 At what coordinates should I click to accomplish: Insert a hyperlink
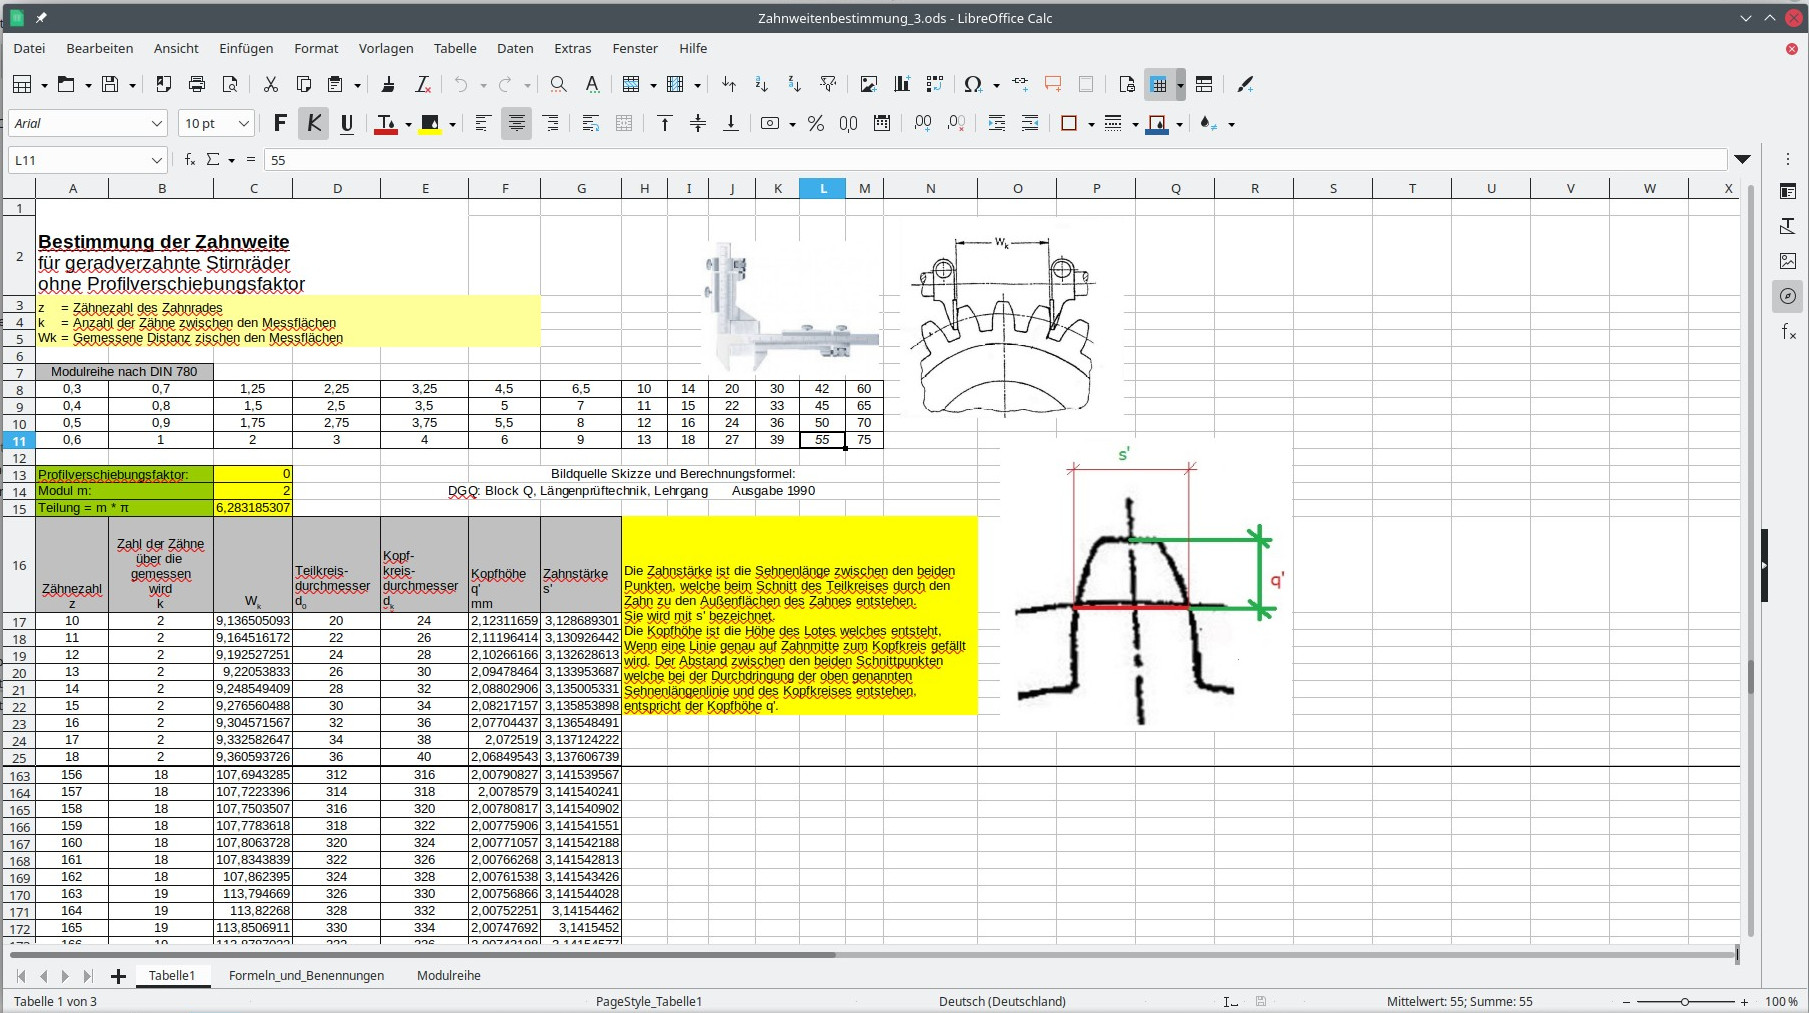click(x=1020, y=85)
